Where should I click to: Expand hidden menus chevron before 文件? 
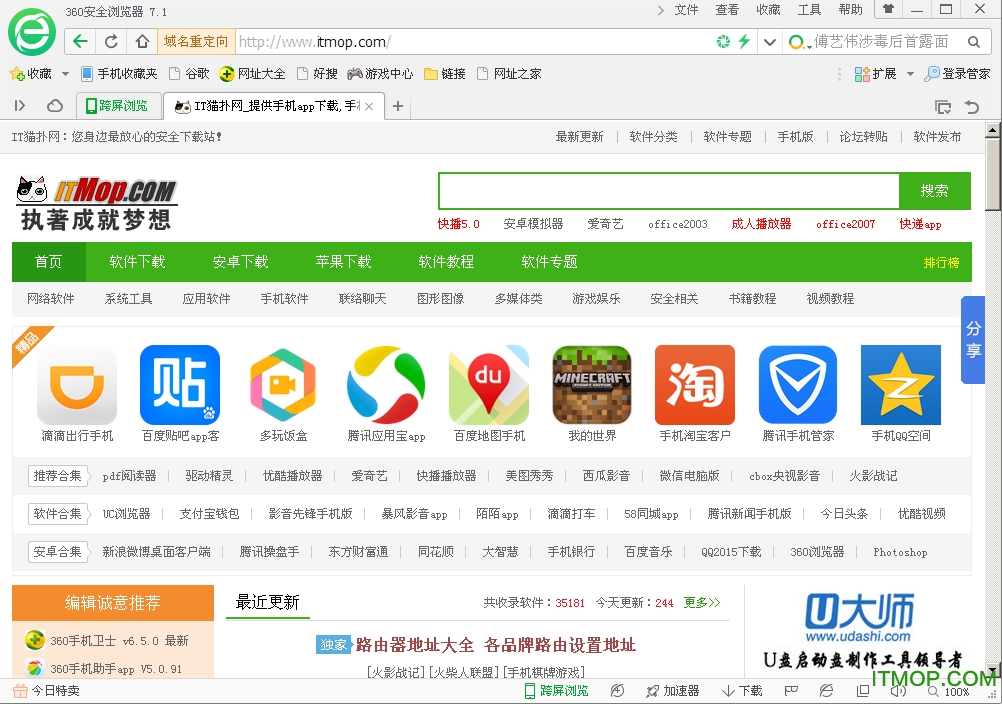tap(661, 10)
